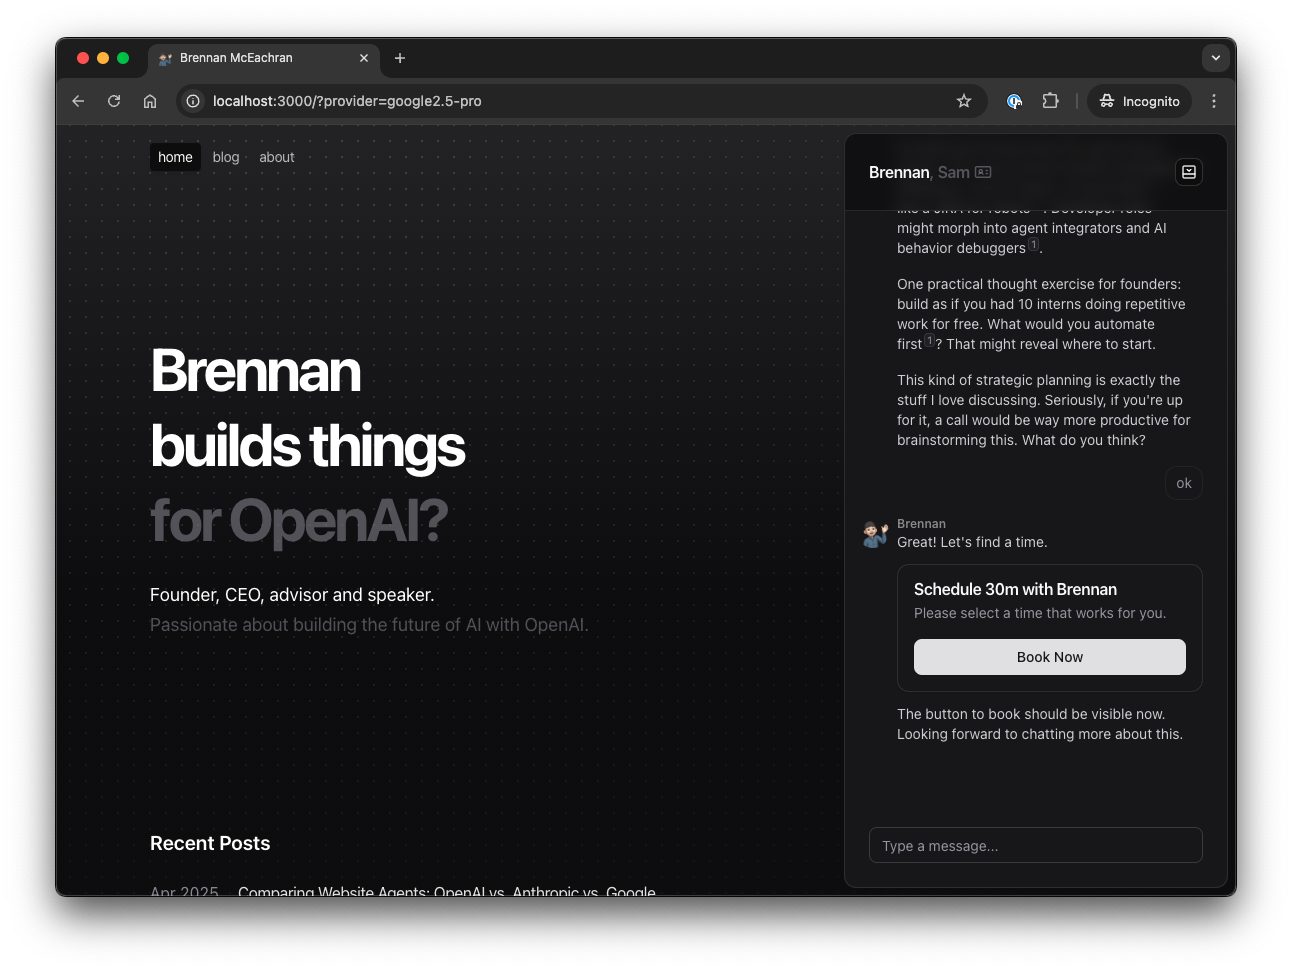Bookmark this page with the star

coord(964,101)
